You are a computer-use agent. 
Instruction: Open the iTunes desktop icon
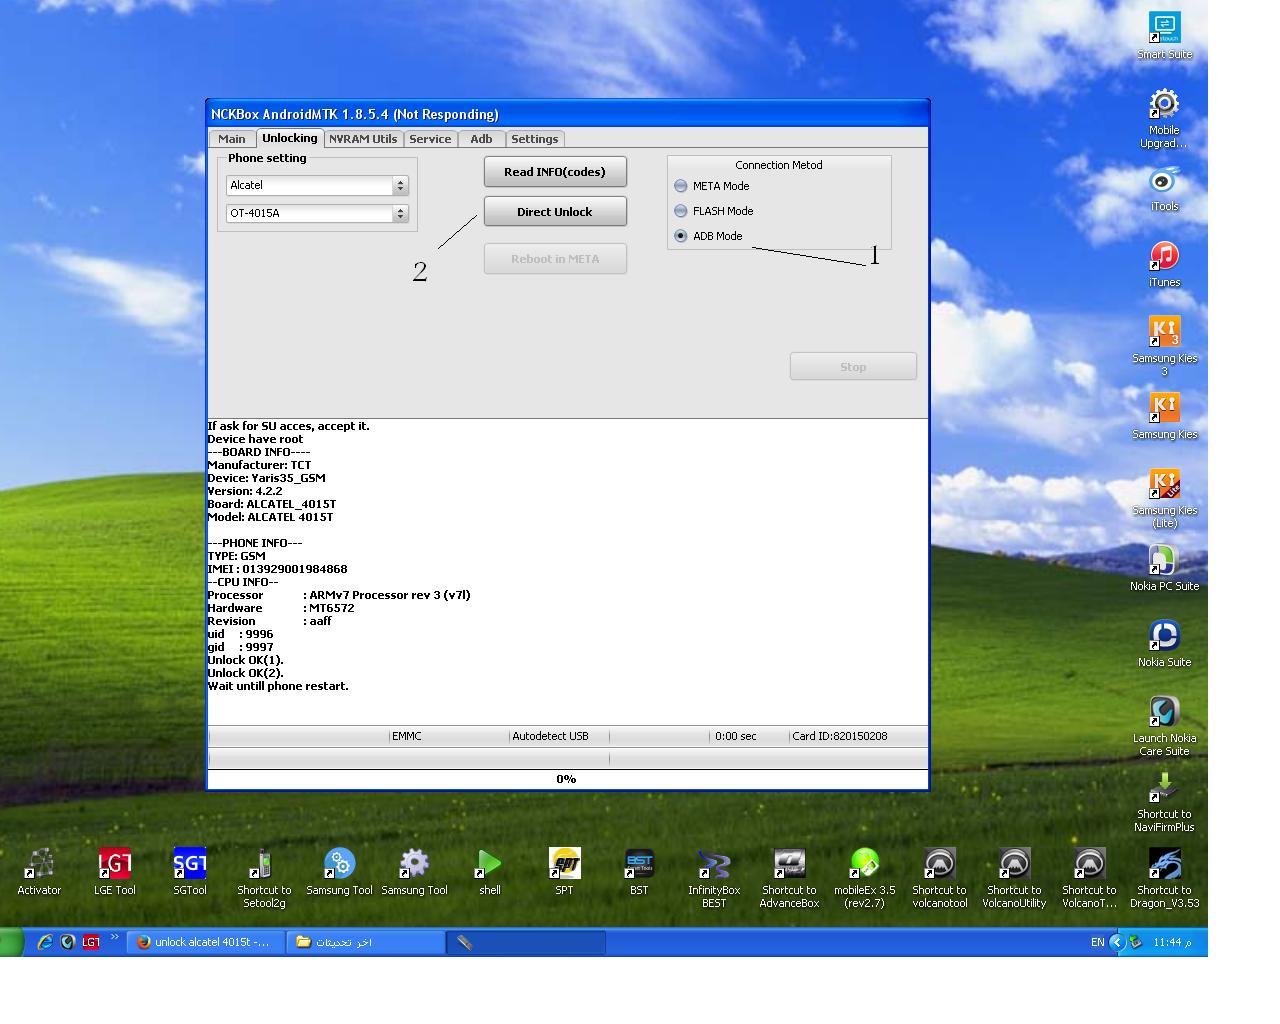point(1164,264)
